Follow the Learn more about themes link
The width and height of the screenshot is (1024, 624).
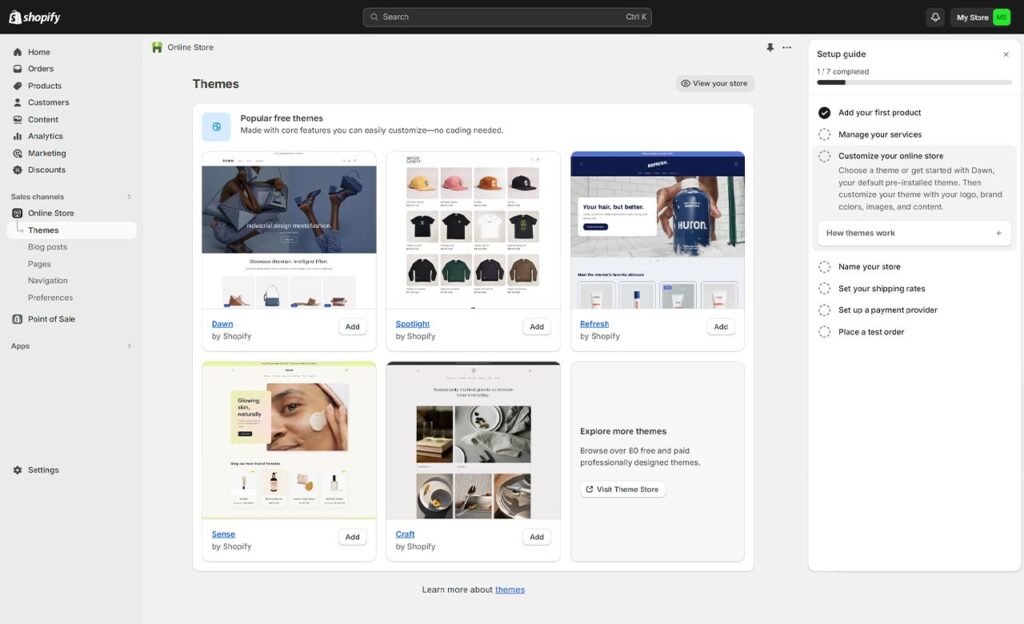coord(509,589)
